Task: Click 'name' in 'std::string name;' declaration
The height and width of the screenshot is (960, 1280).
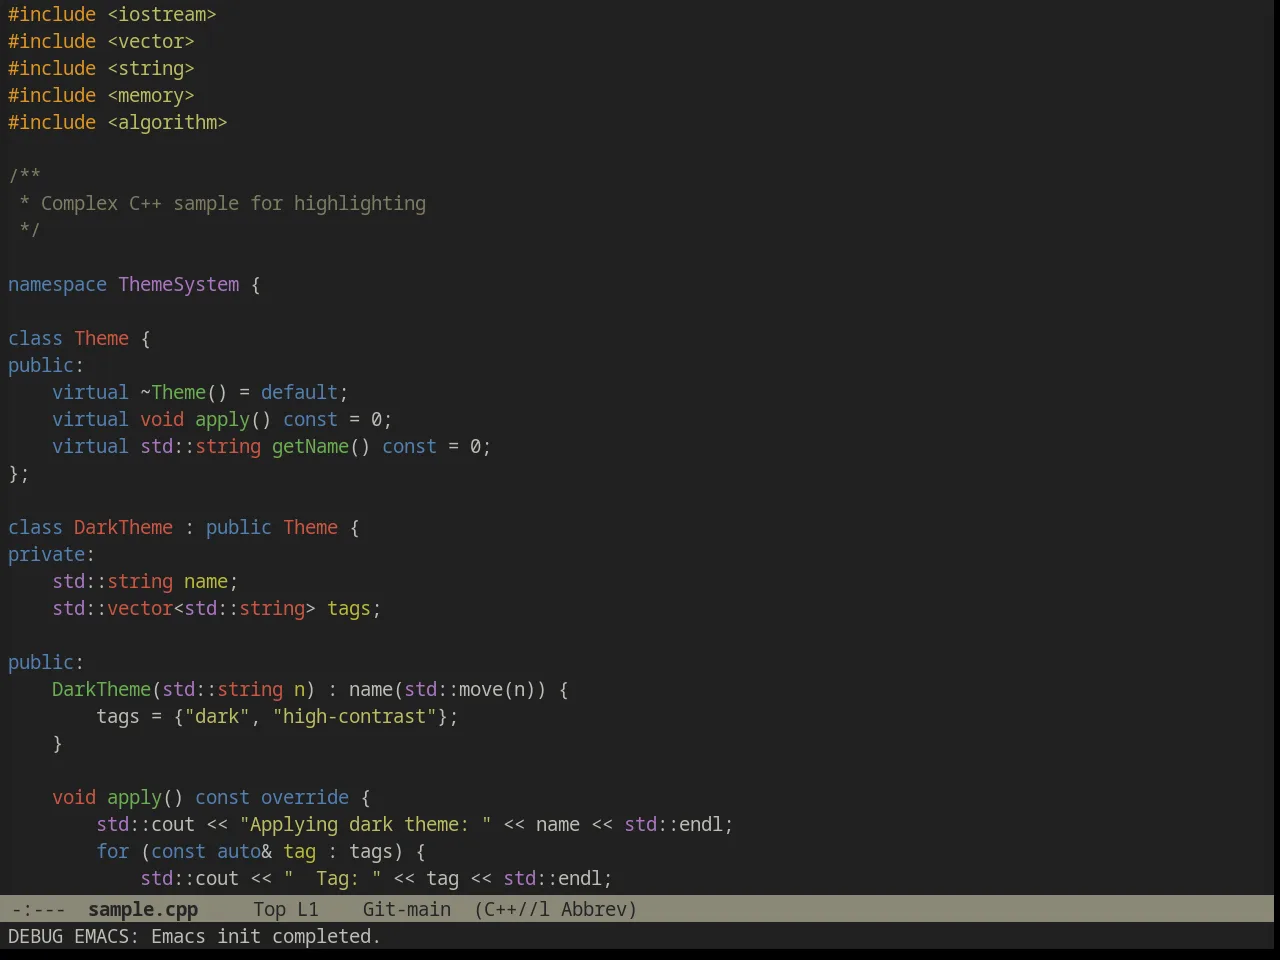Action: point(206,581)
